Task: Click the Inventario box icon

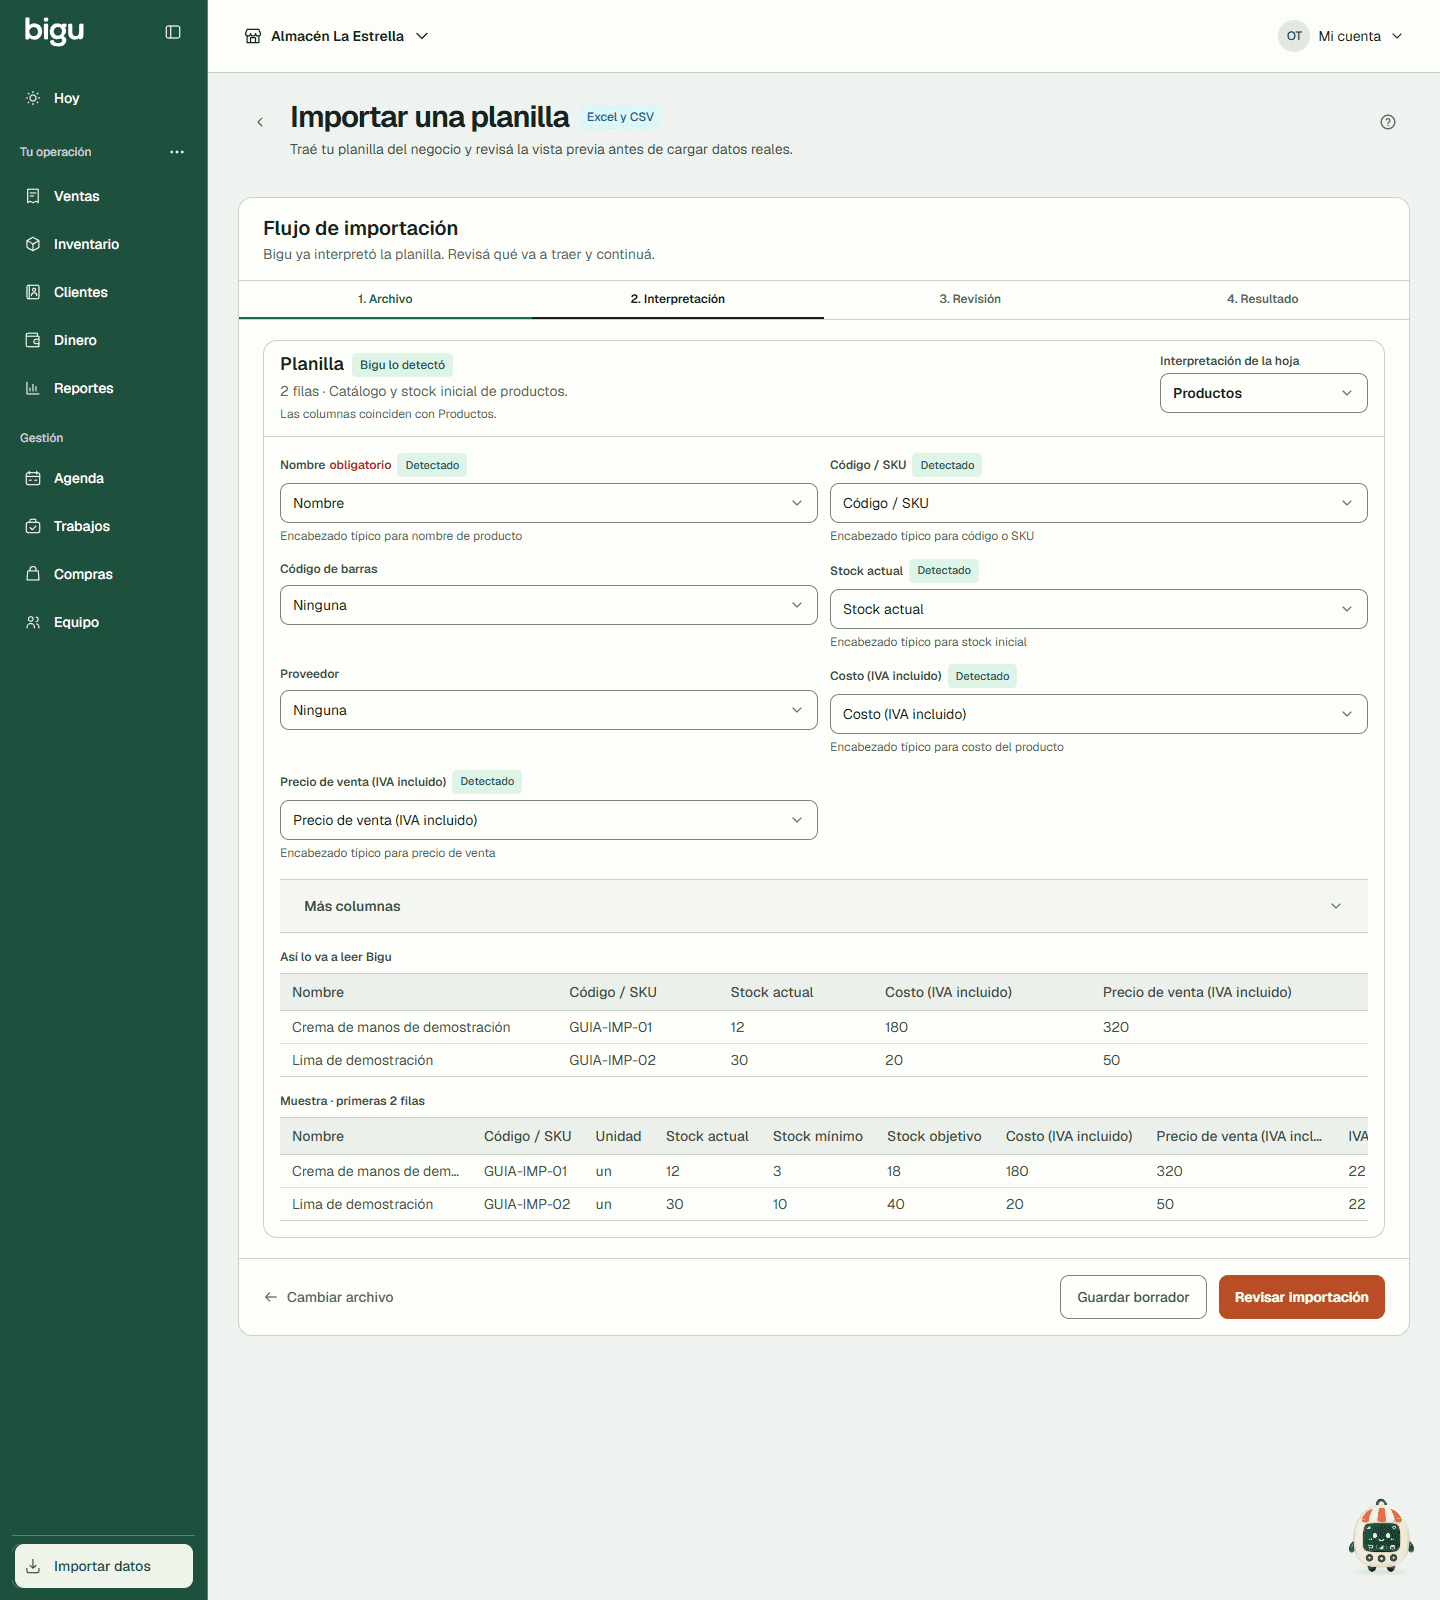Action: coord(33,244)
